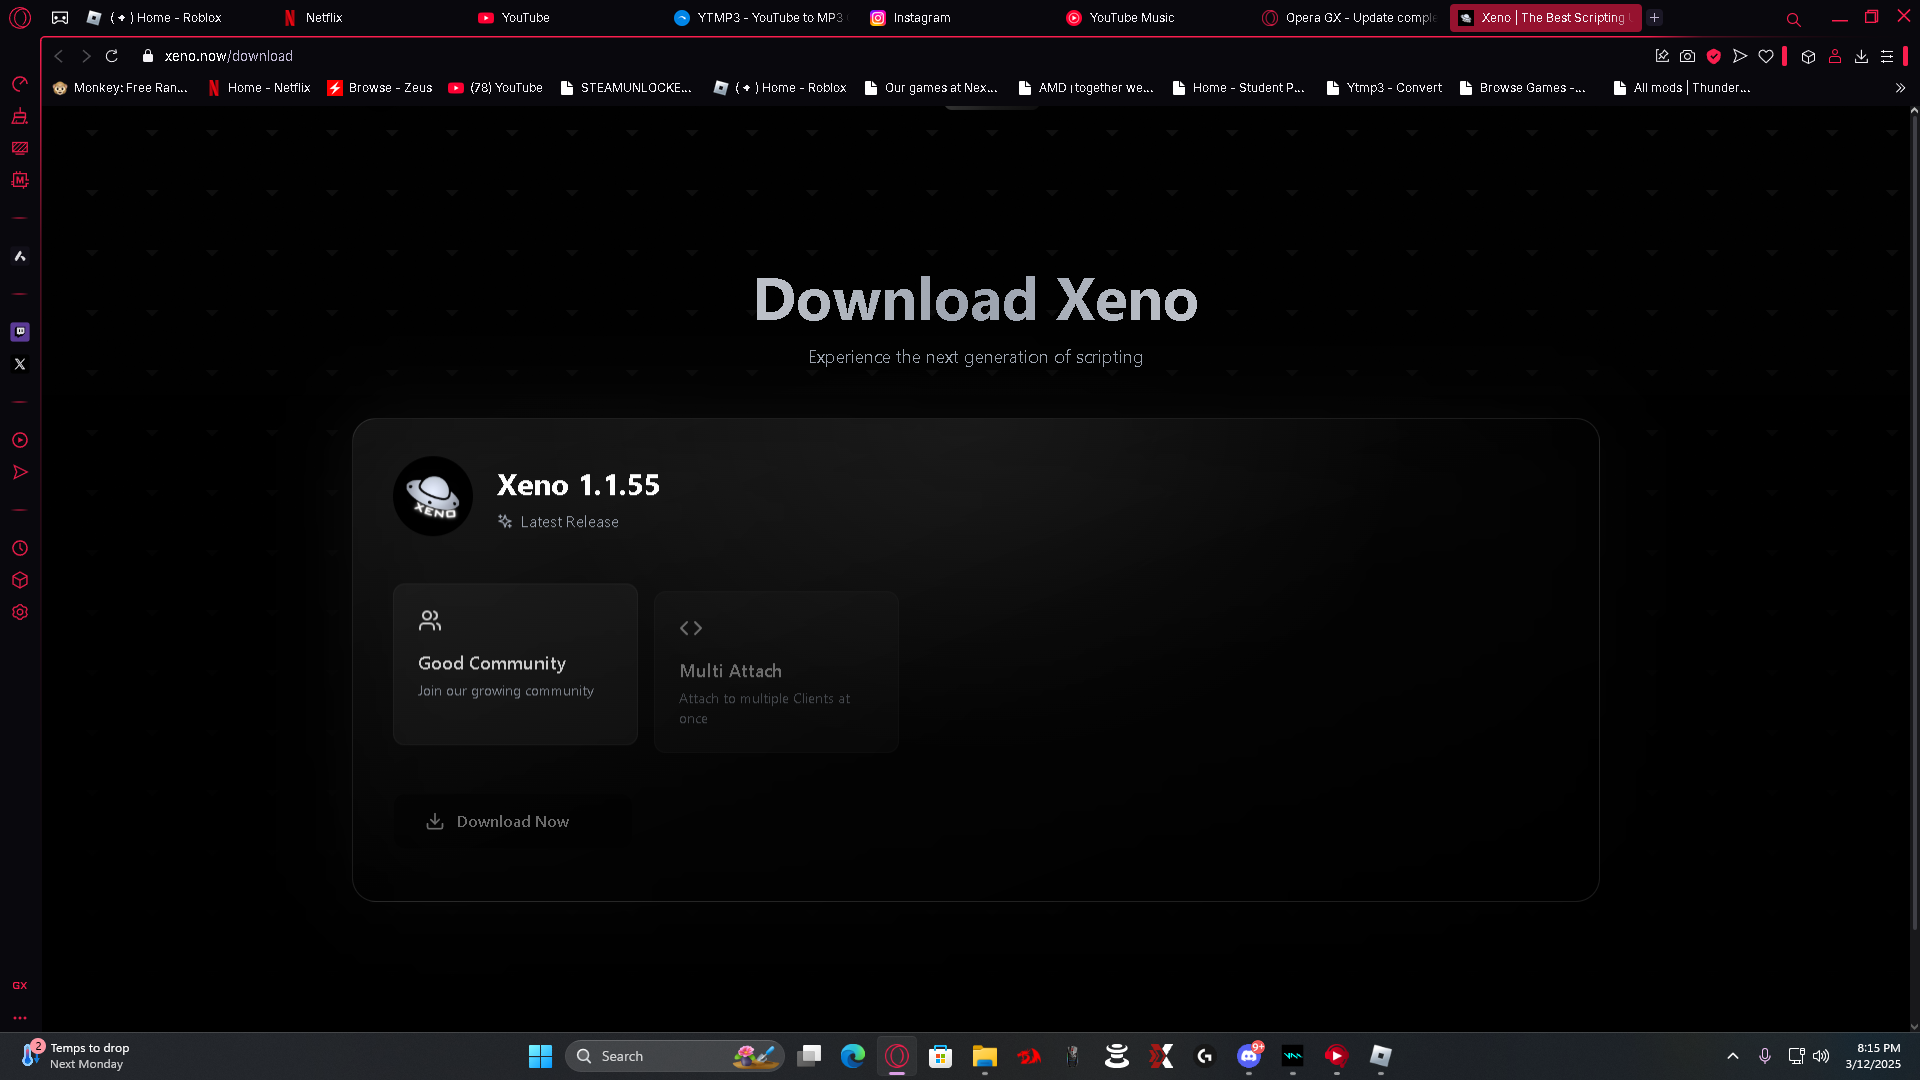Open Task View on the taskbar
Viewport: 1920px width, 1080px height.
[x=809, y=1056]
